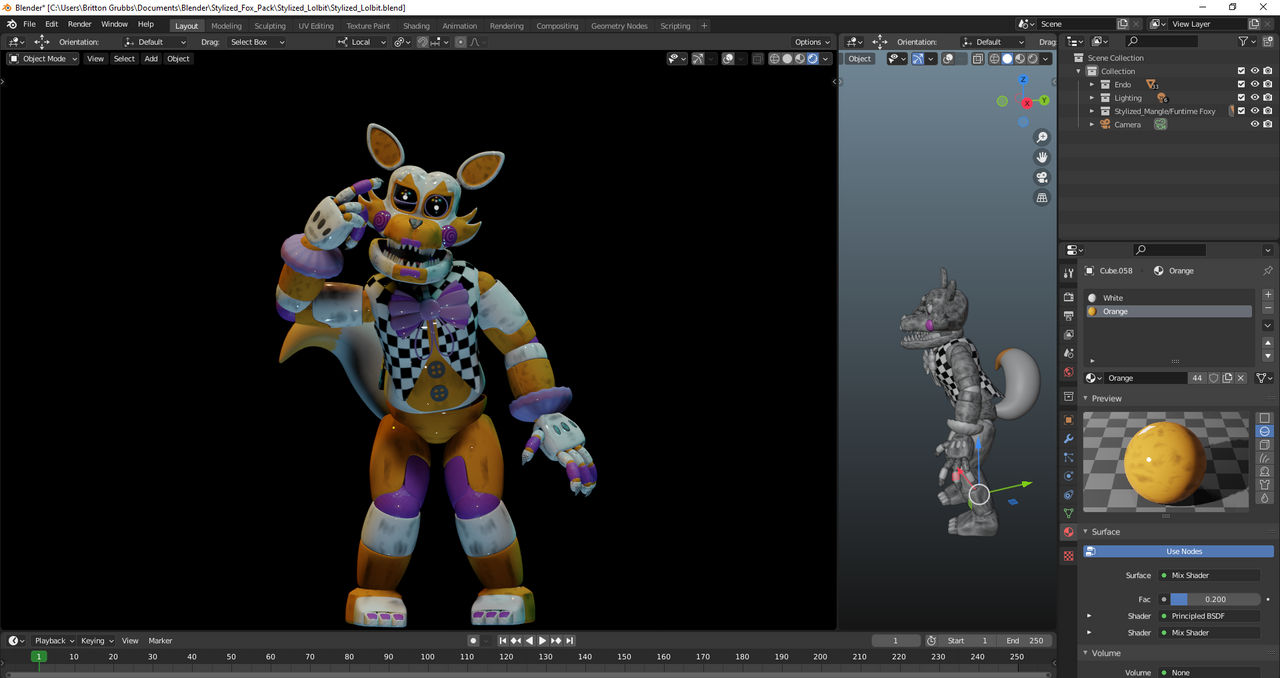Screen dimensions: 1280x678
Task: Set preview to cloth shape
Action: click(x=1265, y=484)
